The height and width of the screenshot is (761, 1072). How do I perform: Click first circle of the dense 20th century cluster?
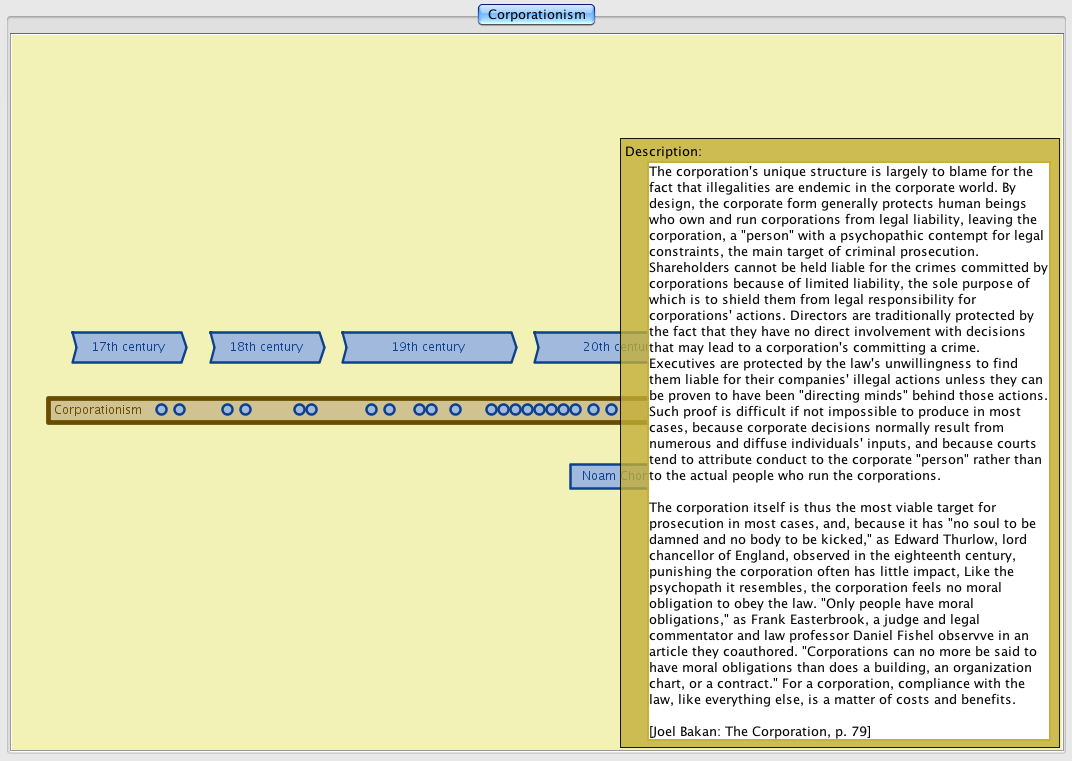coord(491,410)
